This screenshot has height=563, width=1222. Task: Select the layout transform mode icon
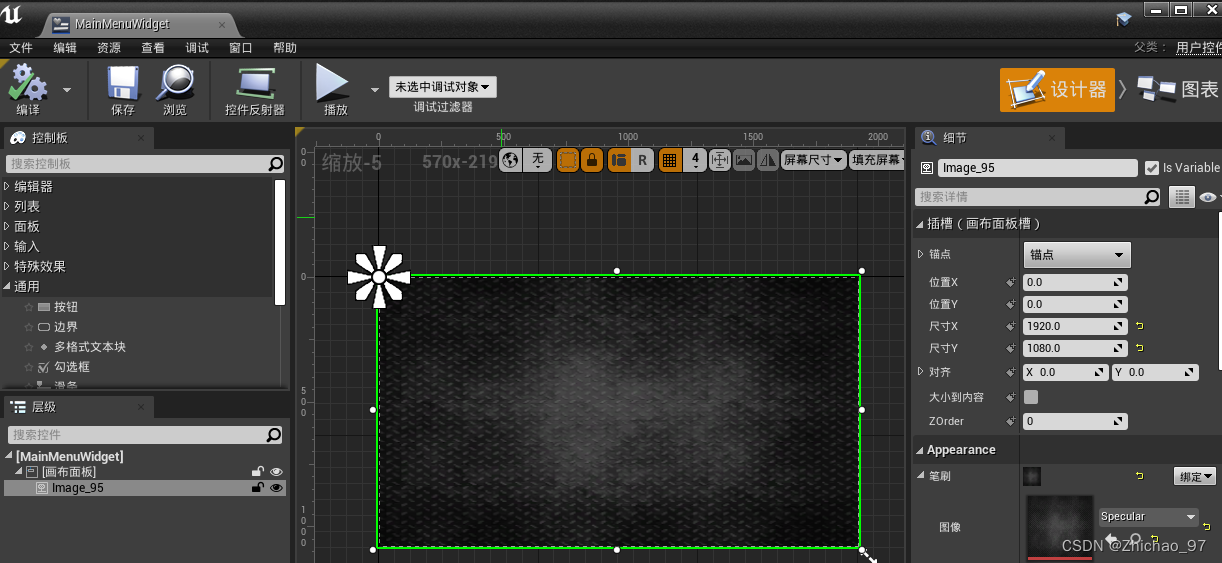point(619,160)
